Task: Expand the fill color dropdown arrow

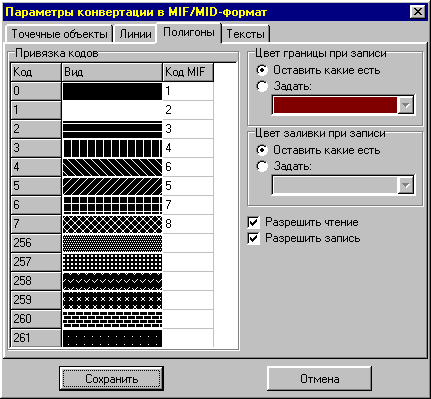Action: pos(406,185)
